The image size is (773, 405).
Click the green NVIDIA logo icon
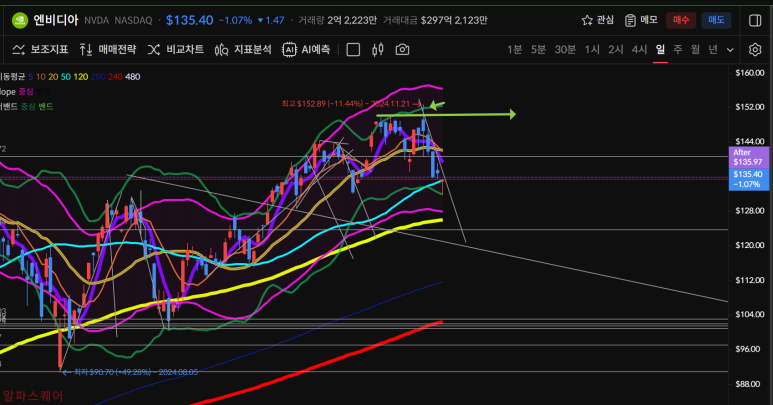pos(20,20)
